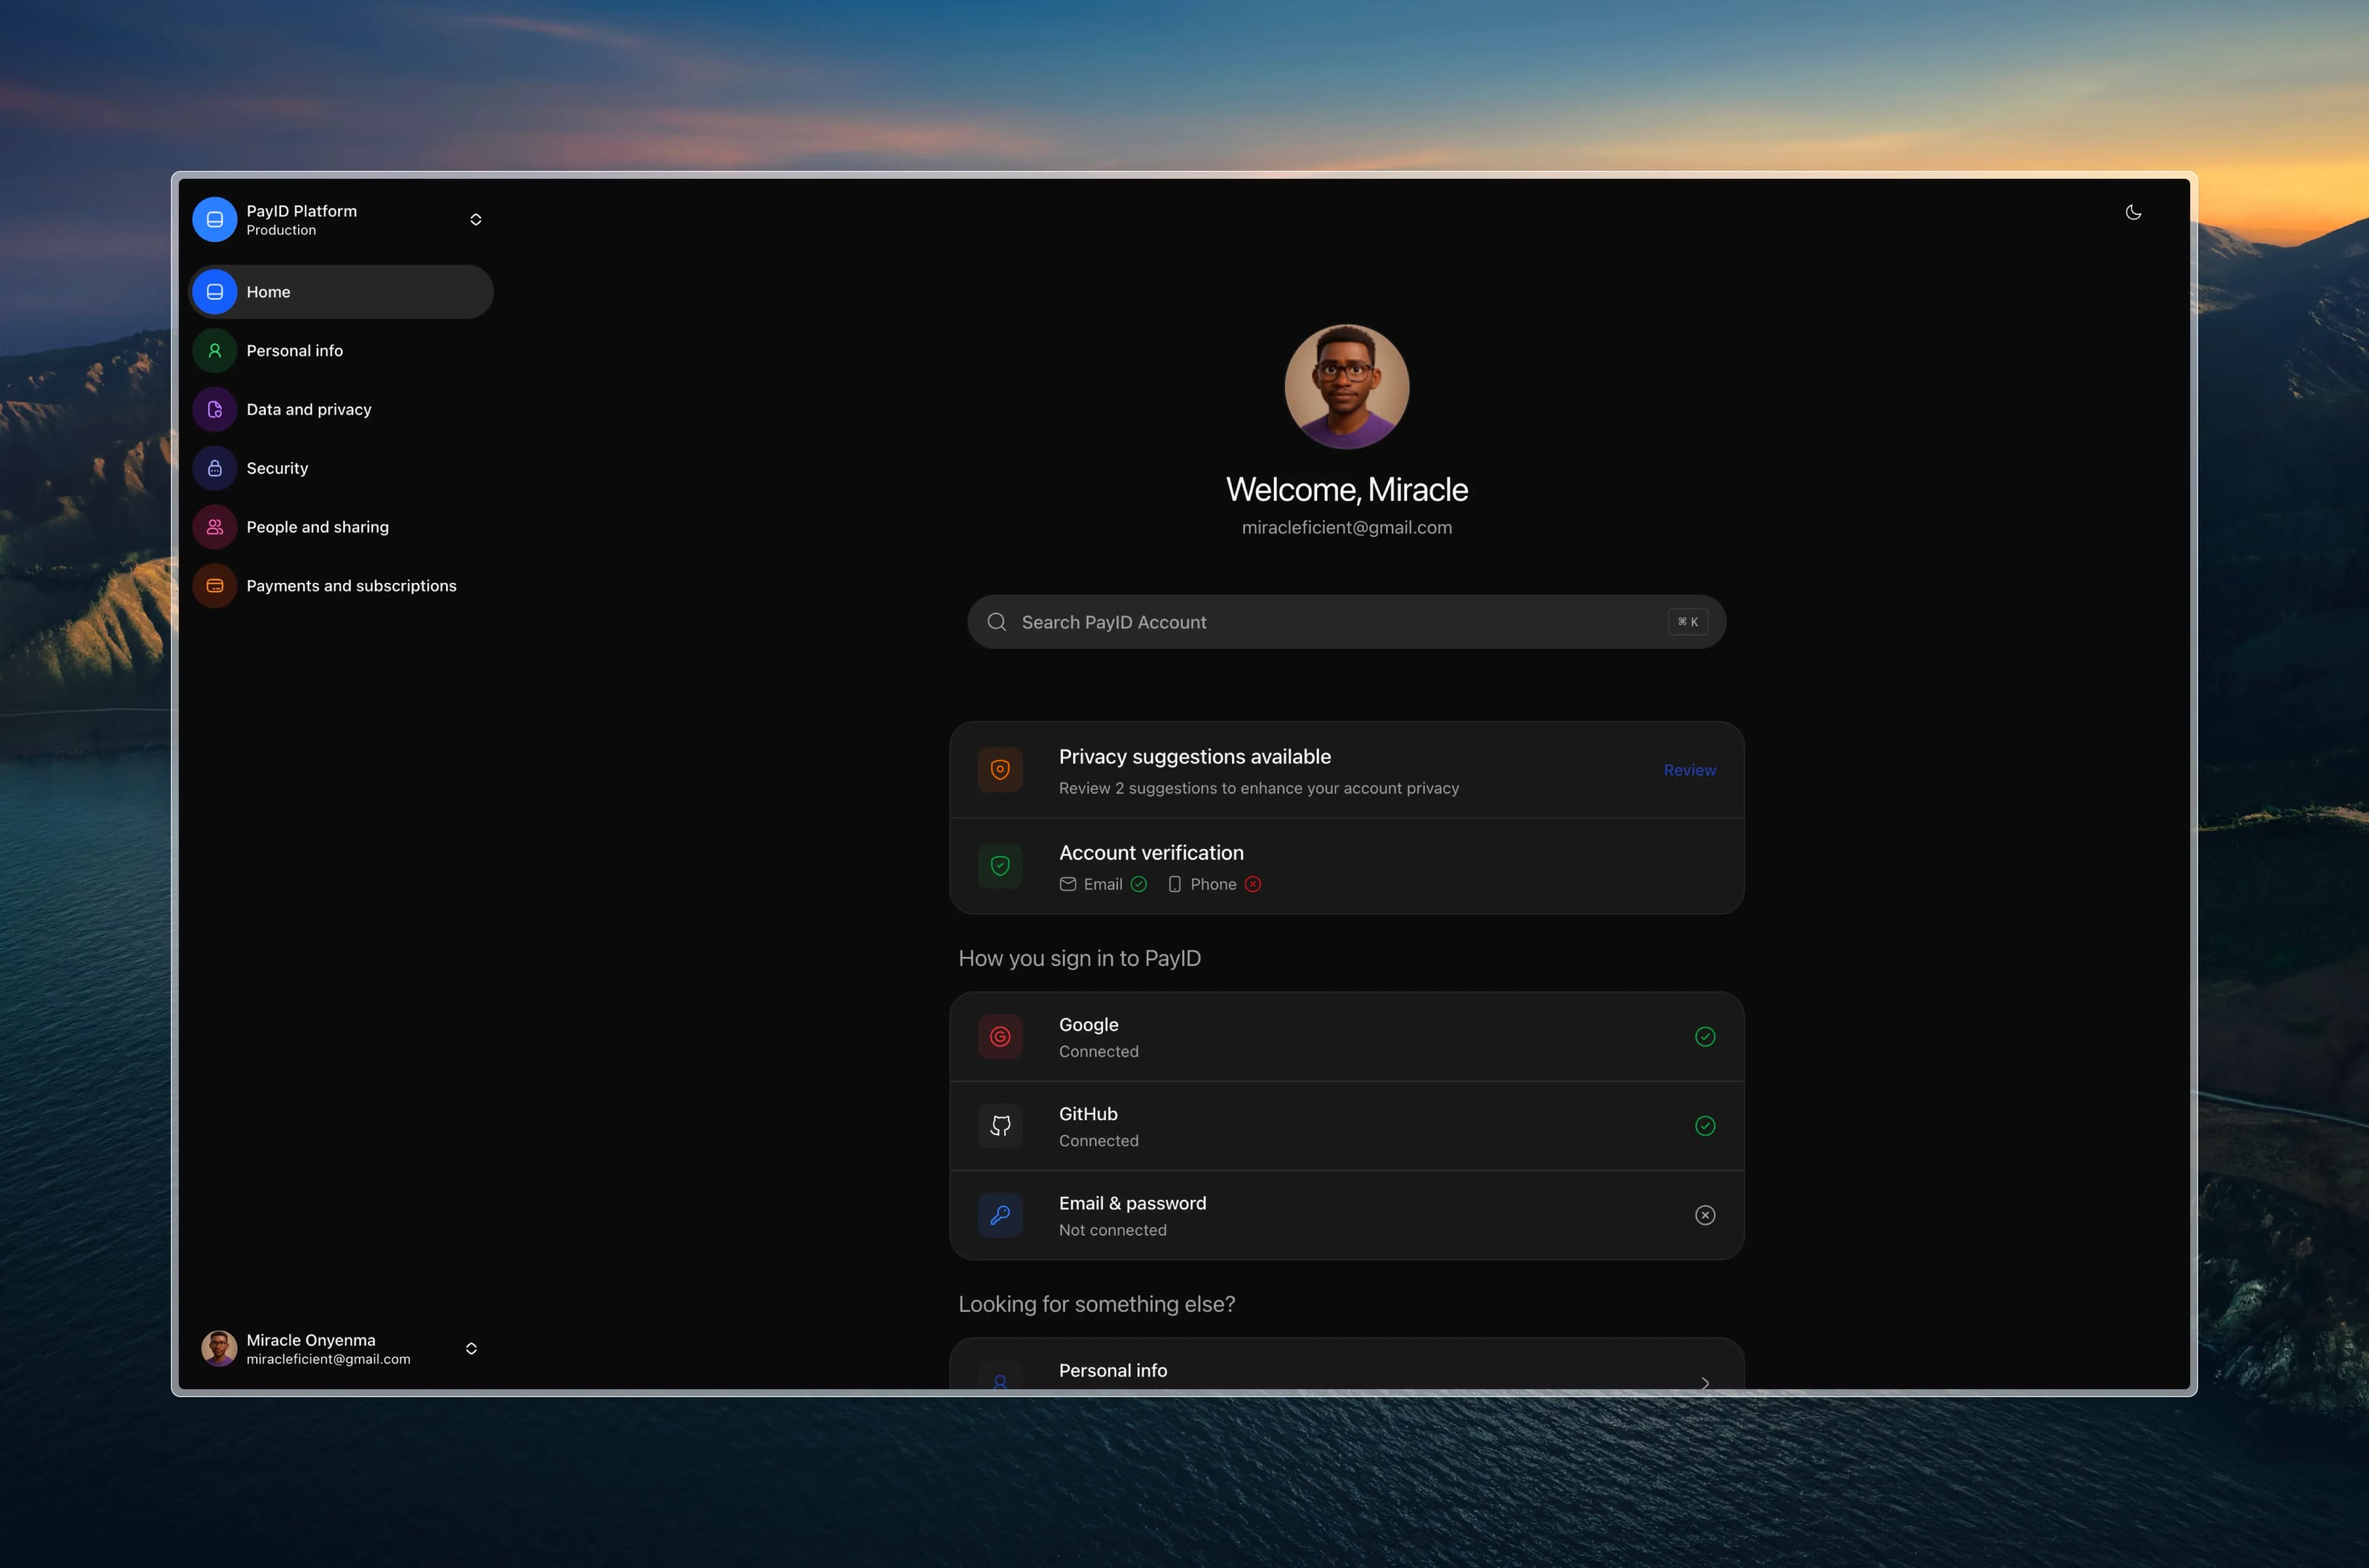Open the GitHub sign-in row
This screenshot has width=2369, height=1568.
pos(1346,1126)
